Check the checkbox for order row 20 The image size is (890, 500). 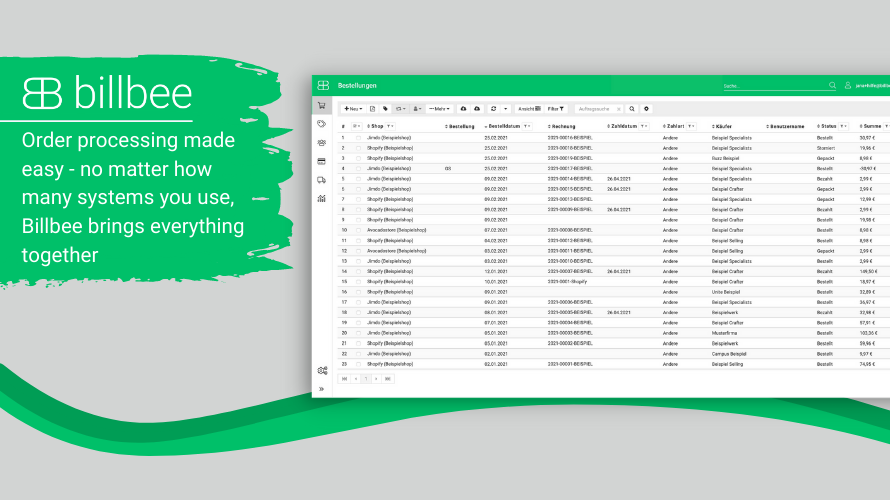[358, 333]
